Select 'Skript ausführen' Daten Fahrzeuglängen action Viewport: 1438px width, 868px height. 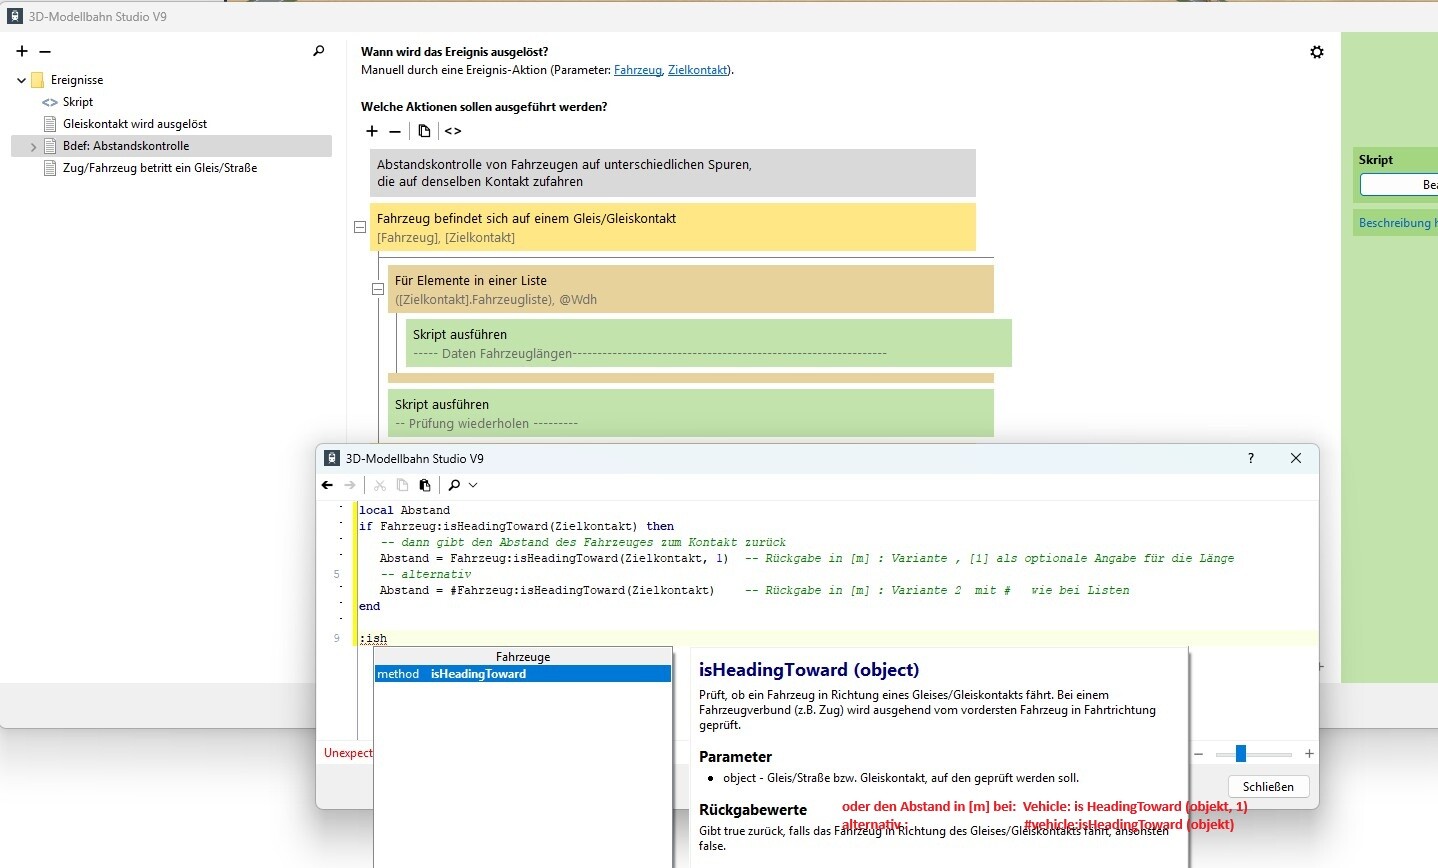(709, 343)
